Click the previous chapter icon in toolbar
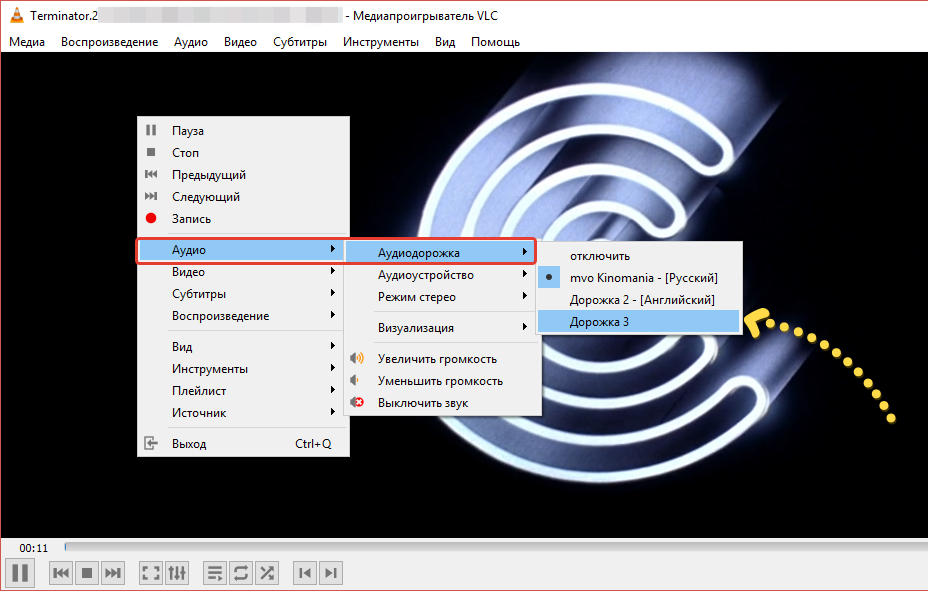The image size is (928, 591). click(305, 573)
